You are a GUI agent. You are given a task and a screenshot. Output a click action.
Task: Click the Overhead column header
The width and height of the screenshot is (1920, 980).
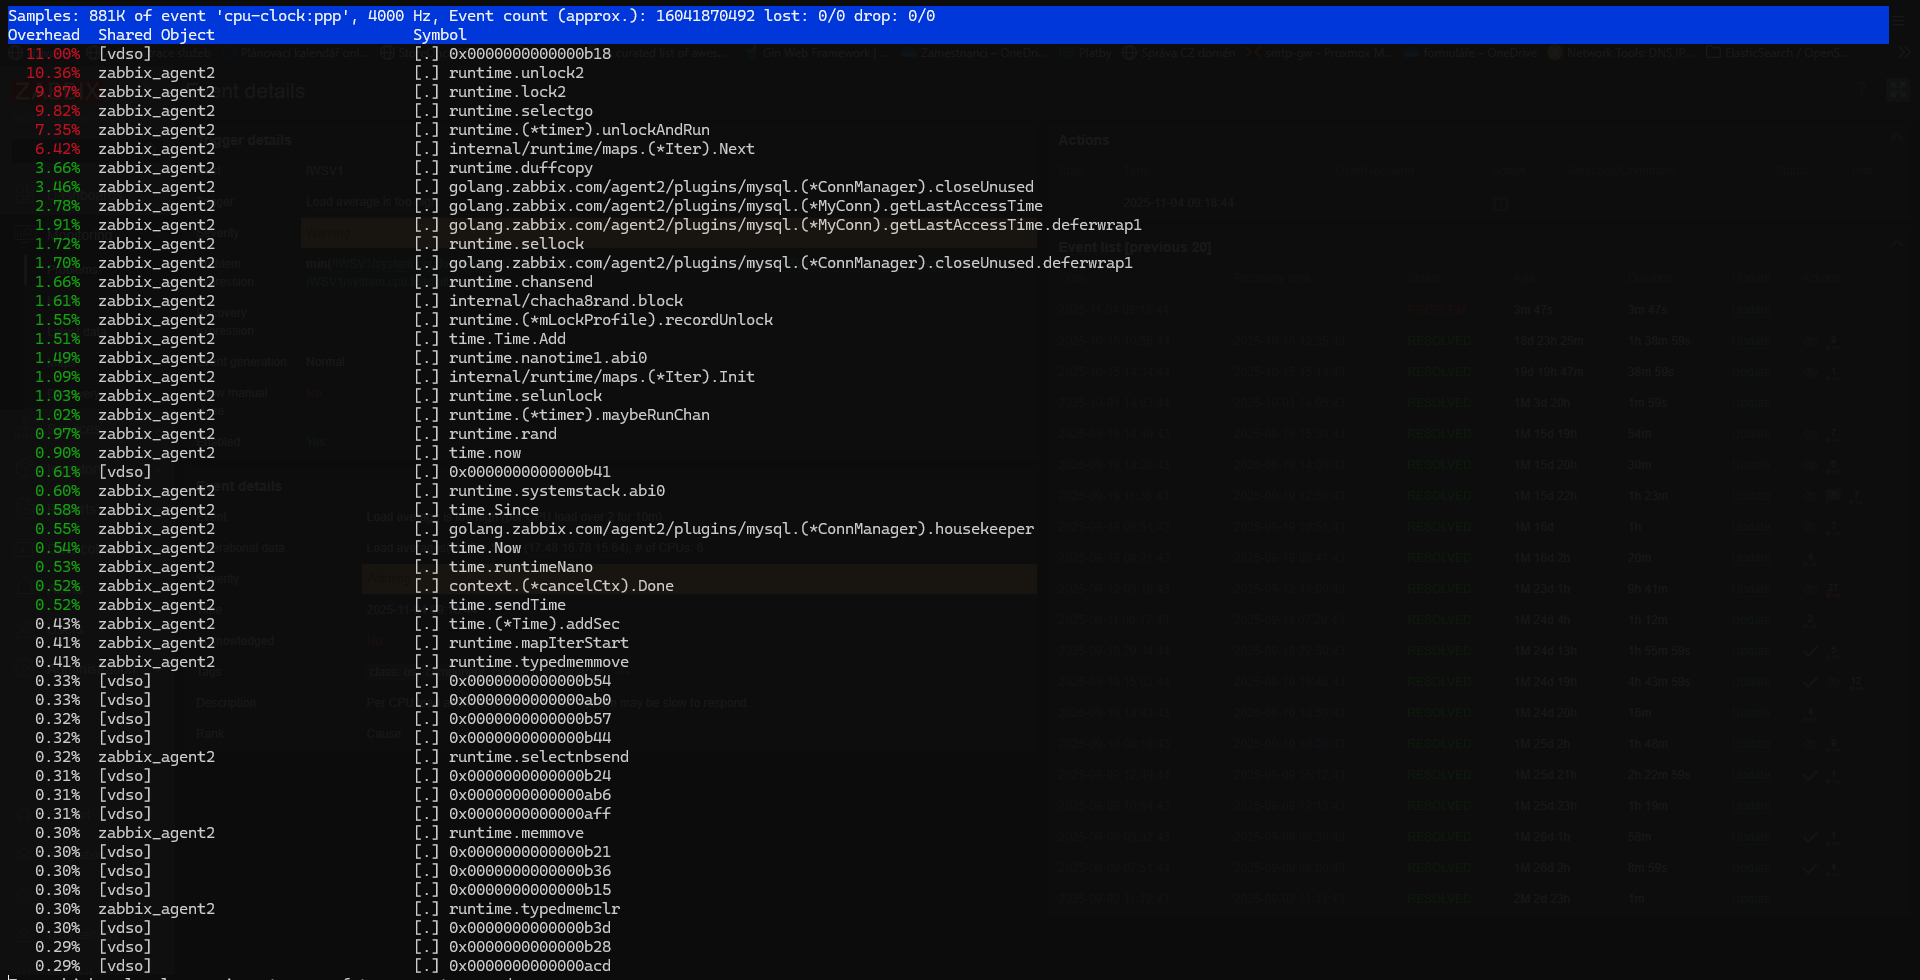(44, 35)
